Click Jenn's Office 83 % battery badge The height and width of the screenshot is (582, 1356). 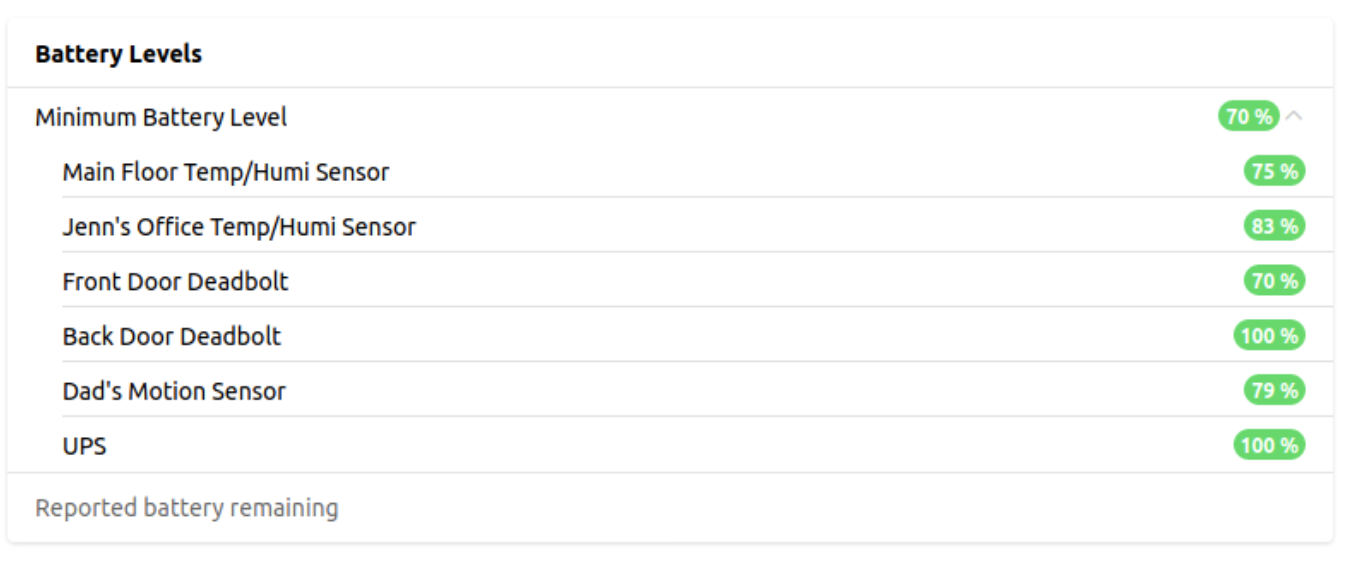click(x=1274, y=227)
